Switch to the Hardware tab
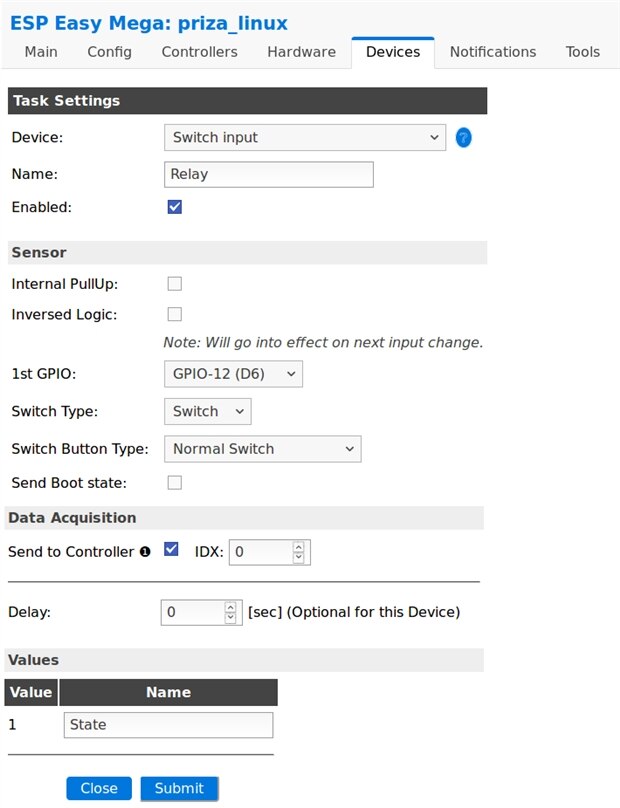This screenshot has height=808, width=620. click(x=301, y=52)
